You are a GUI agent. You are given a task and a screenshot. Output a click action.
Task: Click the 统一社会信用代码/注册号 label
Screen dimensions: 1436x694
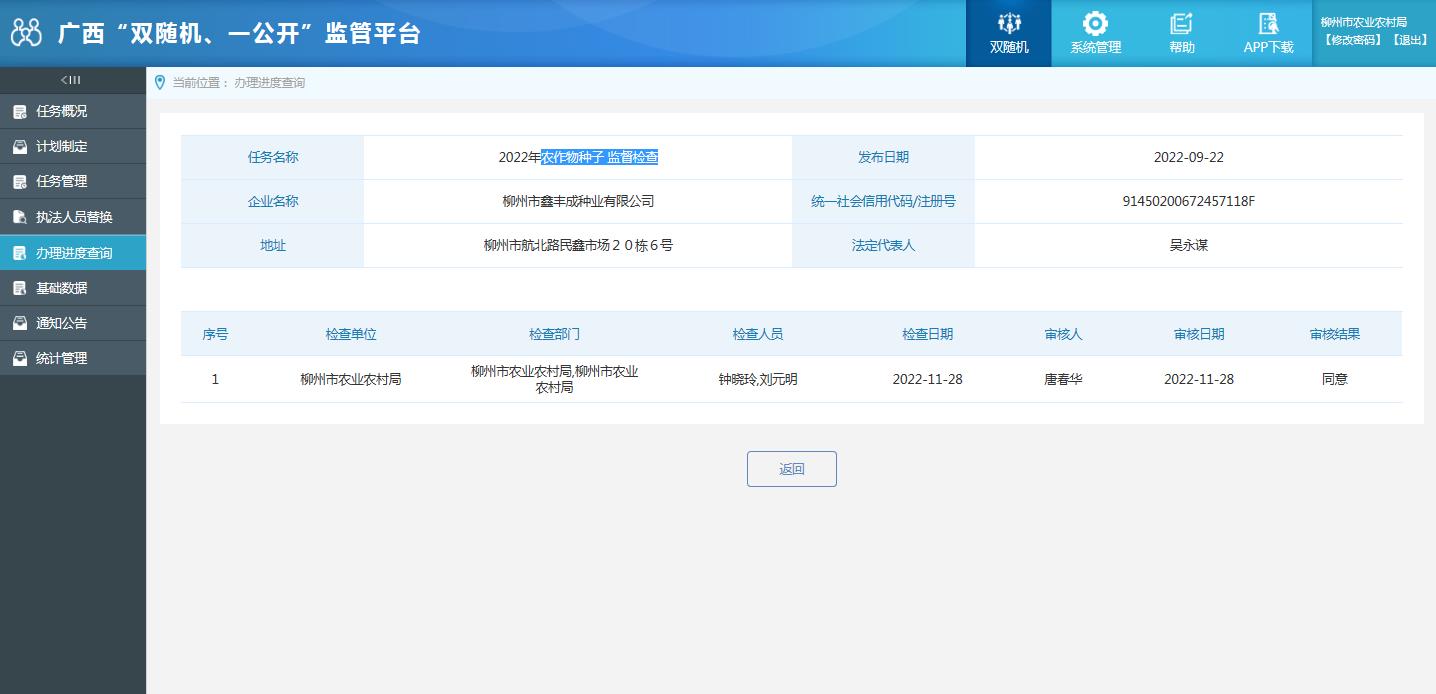coord(883,201)
